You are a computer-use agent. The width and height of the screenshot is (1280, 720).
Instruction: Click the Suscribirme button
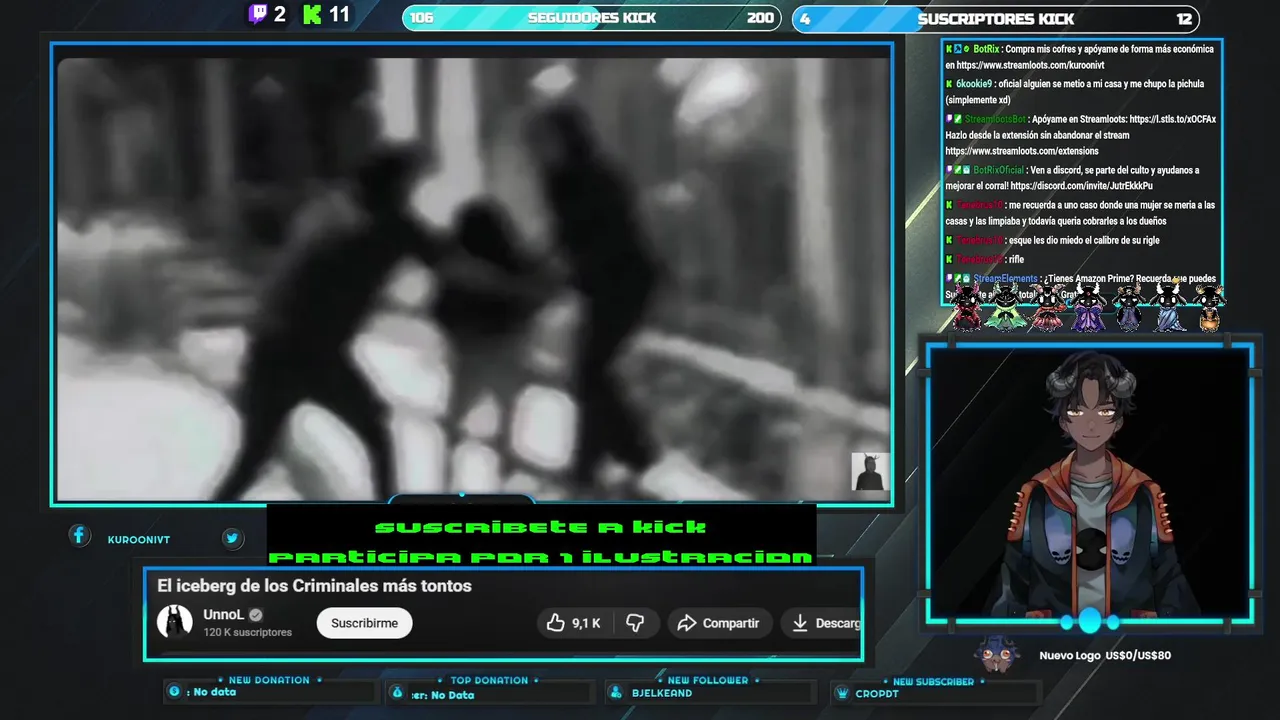tap(364, 623)
